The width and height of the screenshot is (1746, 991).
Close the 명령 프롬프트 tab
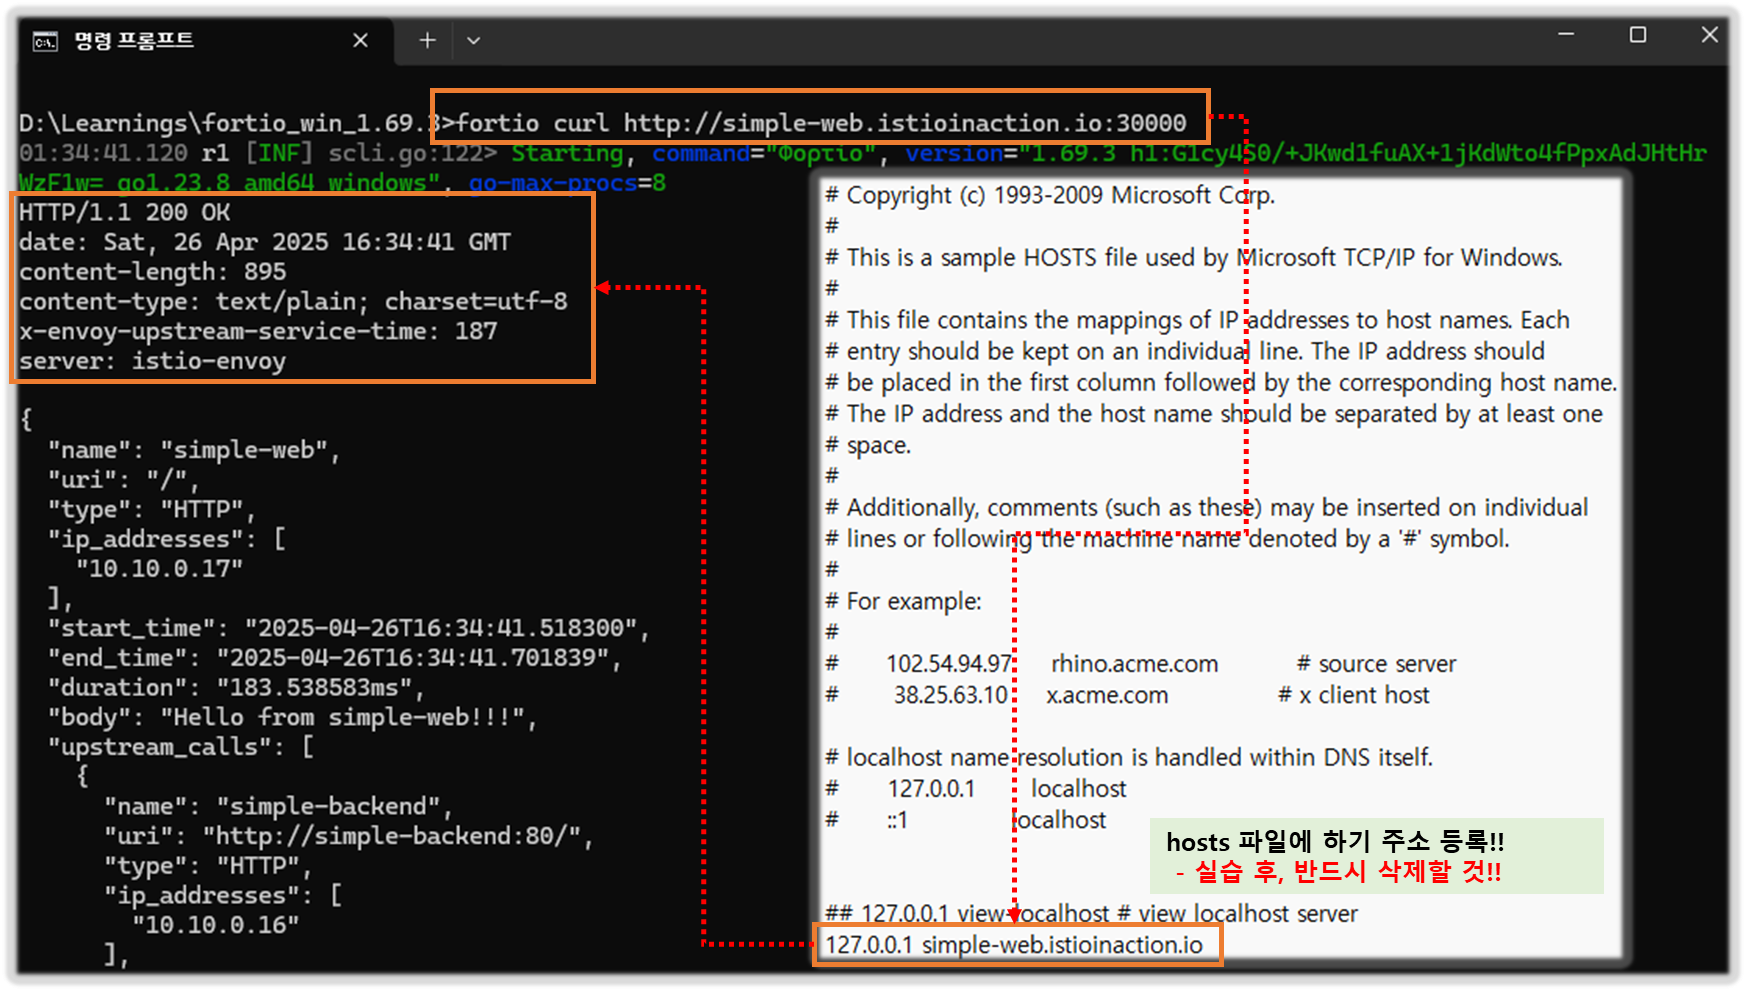pyautogui.click(x=361, y=40)
